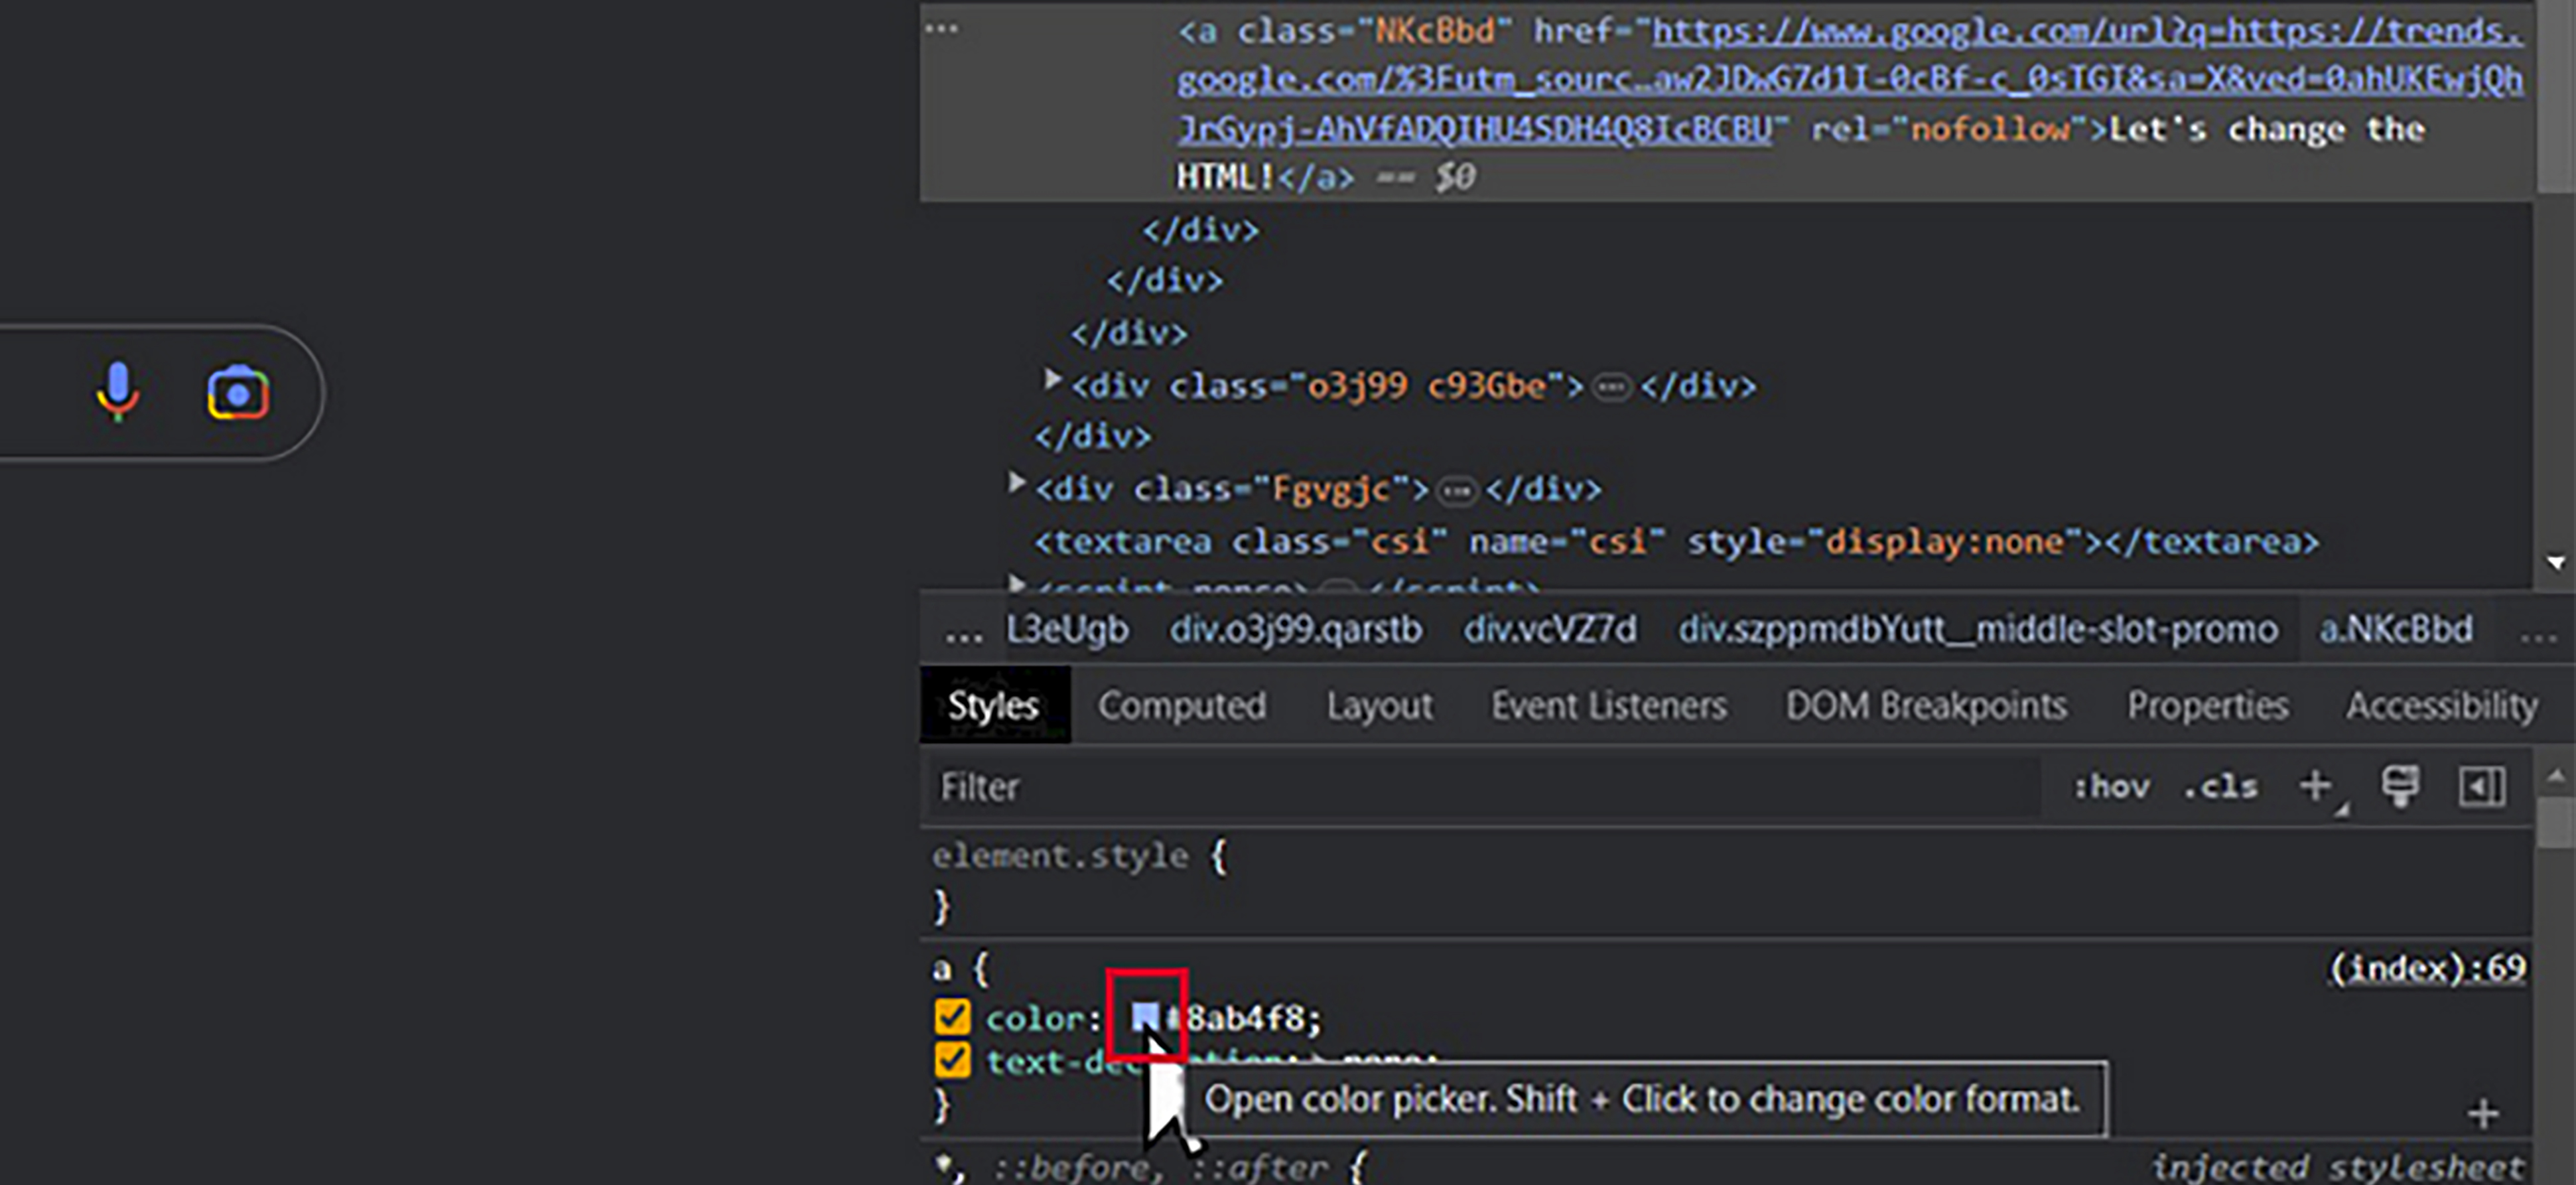Click the stylesheet paintbrush icon
This screenshot has height=1185, width=2576.
[x=2402, y=787]
